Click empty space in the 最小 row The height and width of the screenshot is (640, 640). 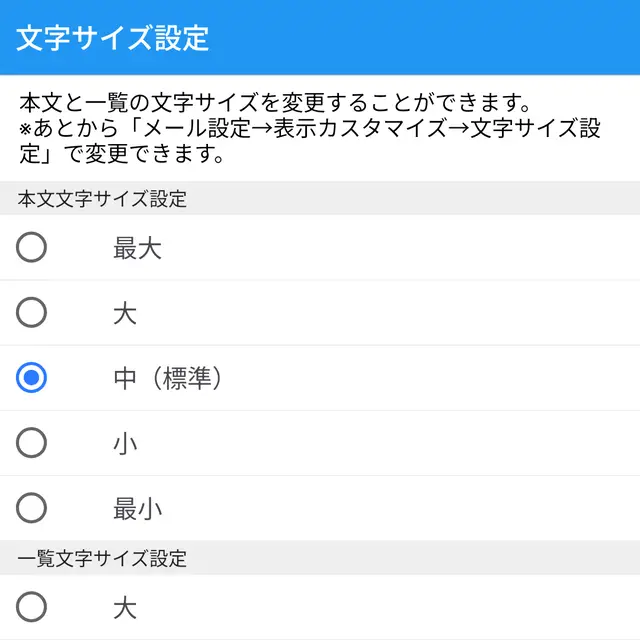pos(400,509)
